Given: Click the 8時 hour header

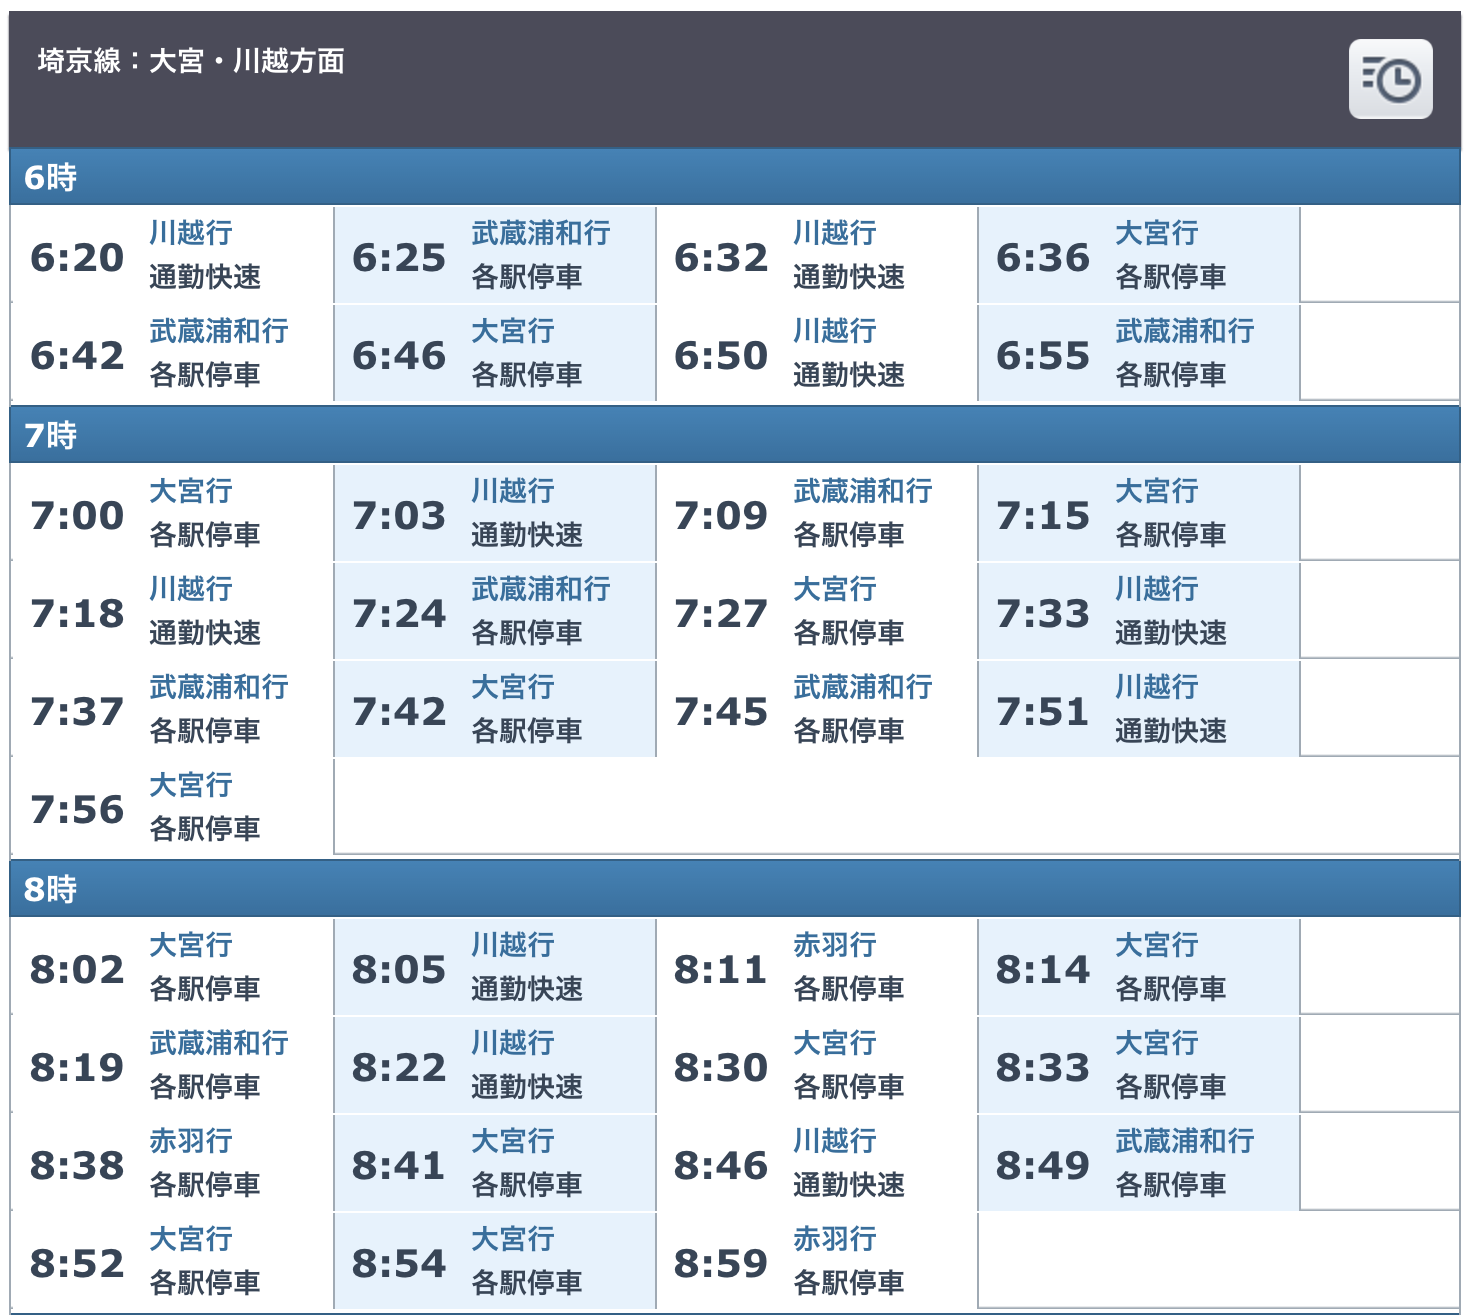Looking at the screenshot, I should tap(51, 889).
